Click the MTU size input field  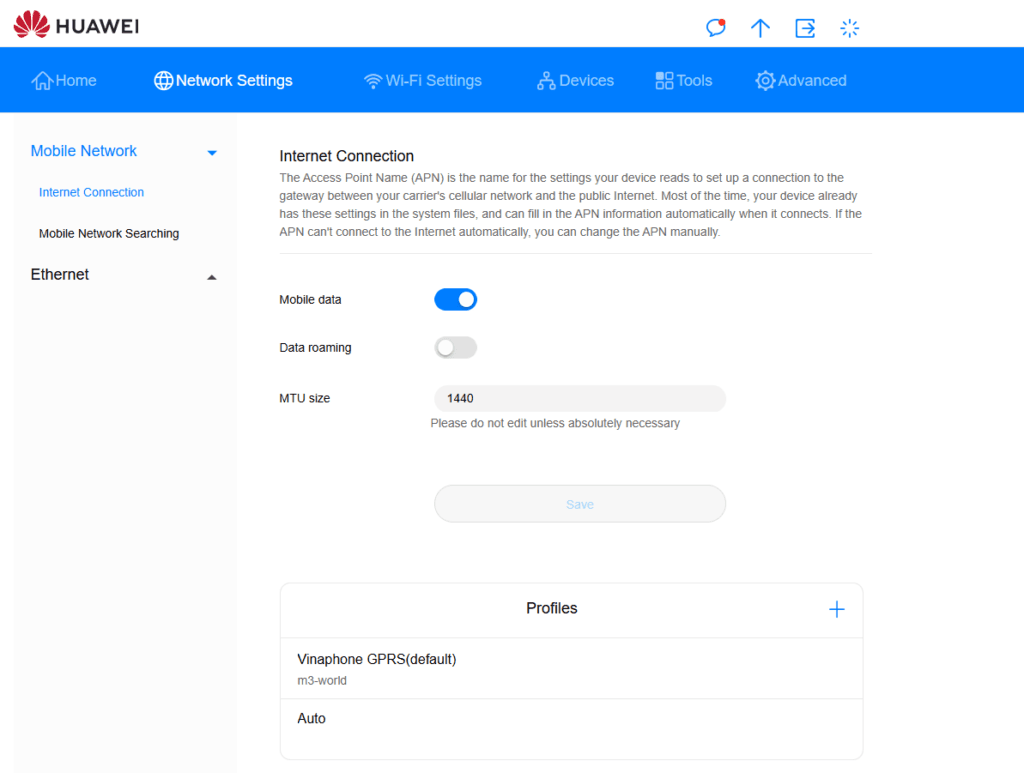tap(580, 398)
